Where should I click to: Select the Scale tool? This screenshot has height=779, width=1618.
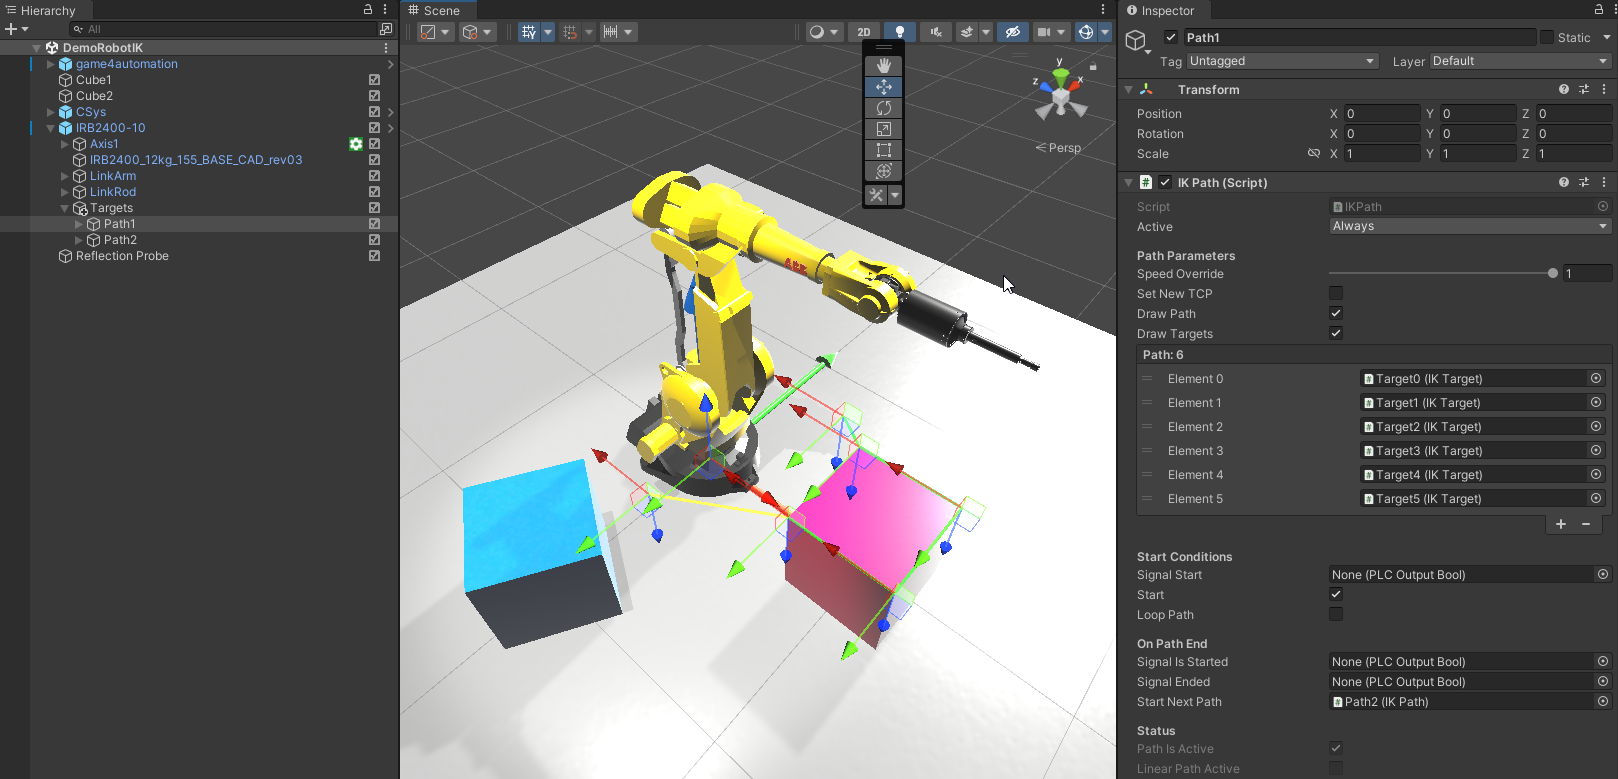883,129
